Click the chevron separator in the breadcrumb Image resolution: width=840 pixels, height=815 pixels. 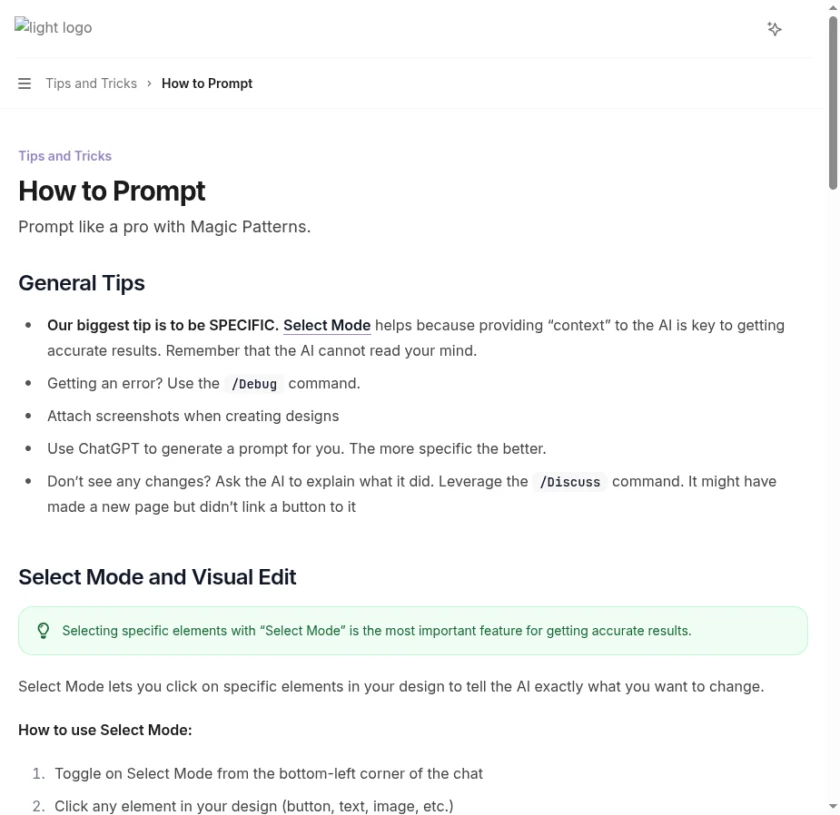[148, 83]
